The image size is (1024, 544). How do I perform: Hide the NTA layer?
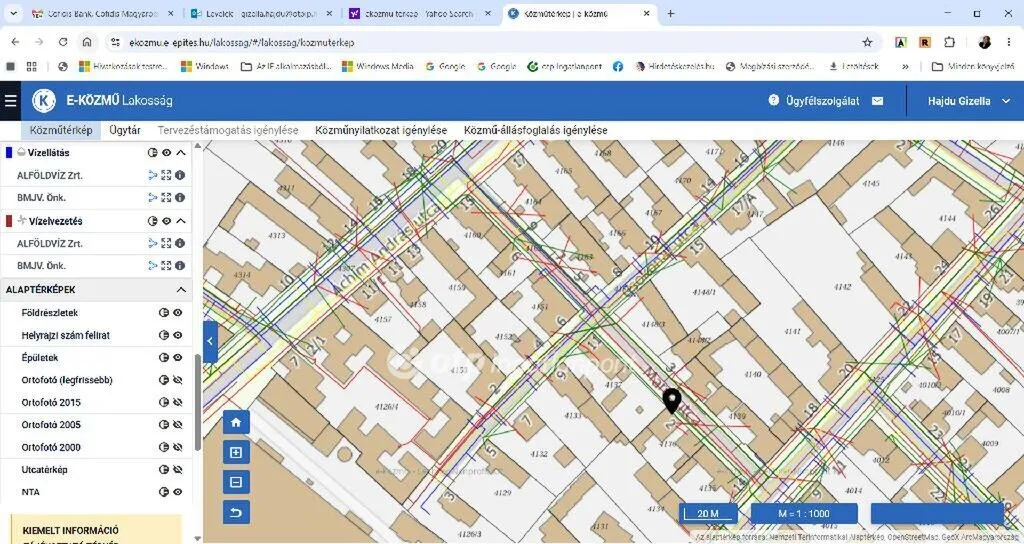pos(178,492)
